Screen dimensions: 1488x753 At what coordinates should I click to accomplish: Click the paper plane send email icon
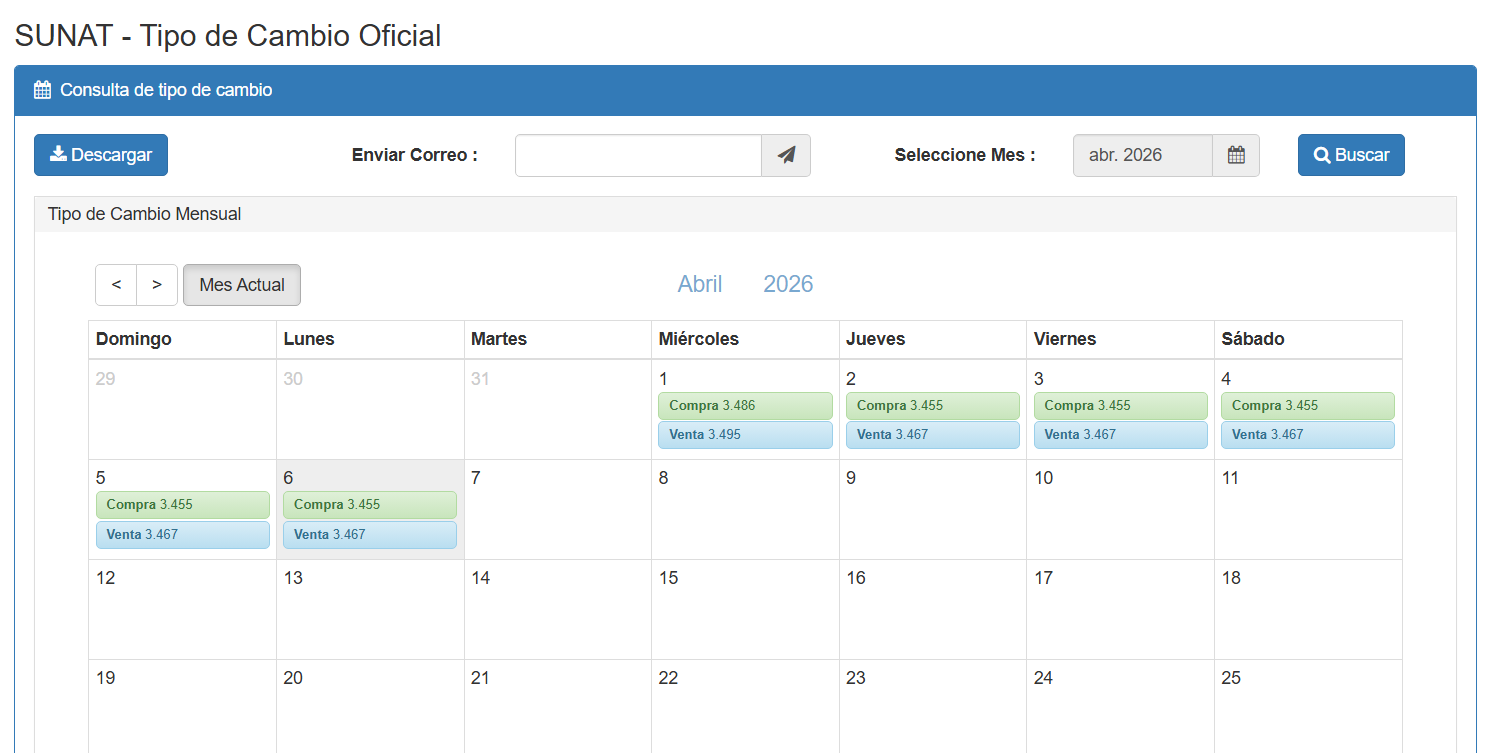(786, 155)
